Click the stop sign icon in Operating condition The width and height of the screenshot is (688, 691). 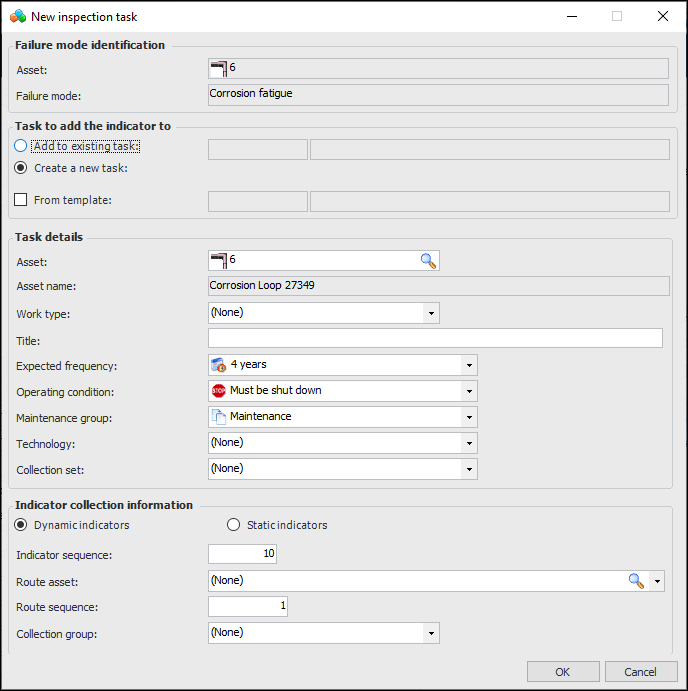click(219, 391)
